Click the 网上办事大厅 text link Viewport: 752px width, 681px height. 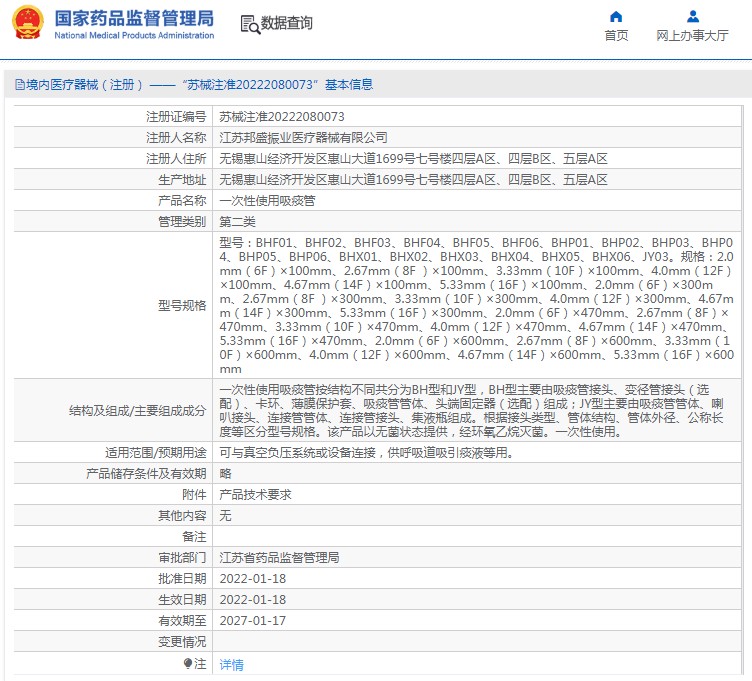692,35
